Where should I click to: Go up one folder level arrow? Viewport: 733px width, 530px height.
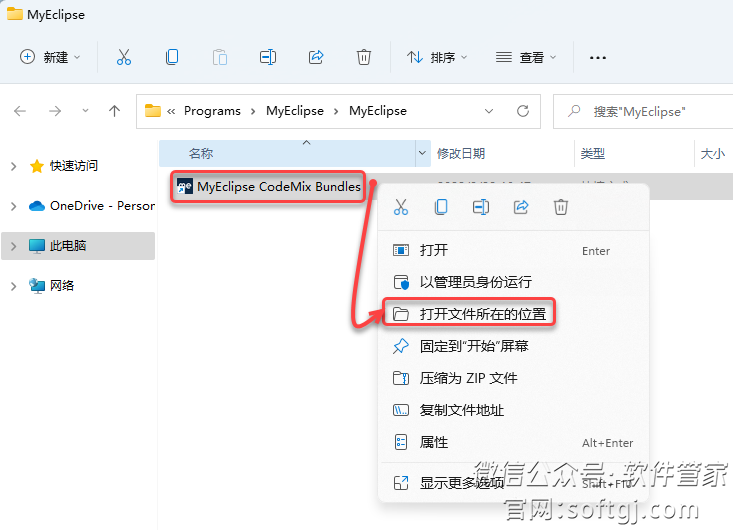point(115,111)
